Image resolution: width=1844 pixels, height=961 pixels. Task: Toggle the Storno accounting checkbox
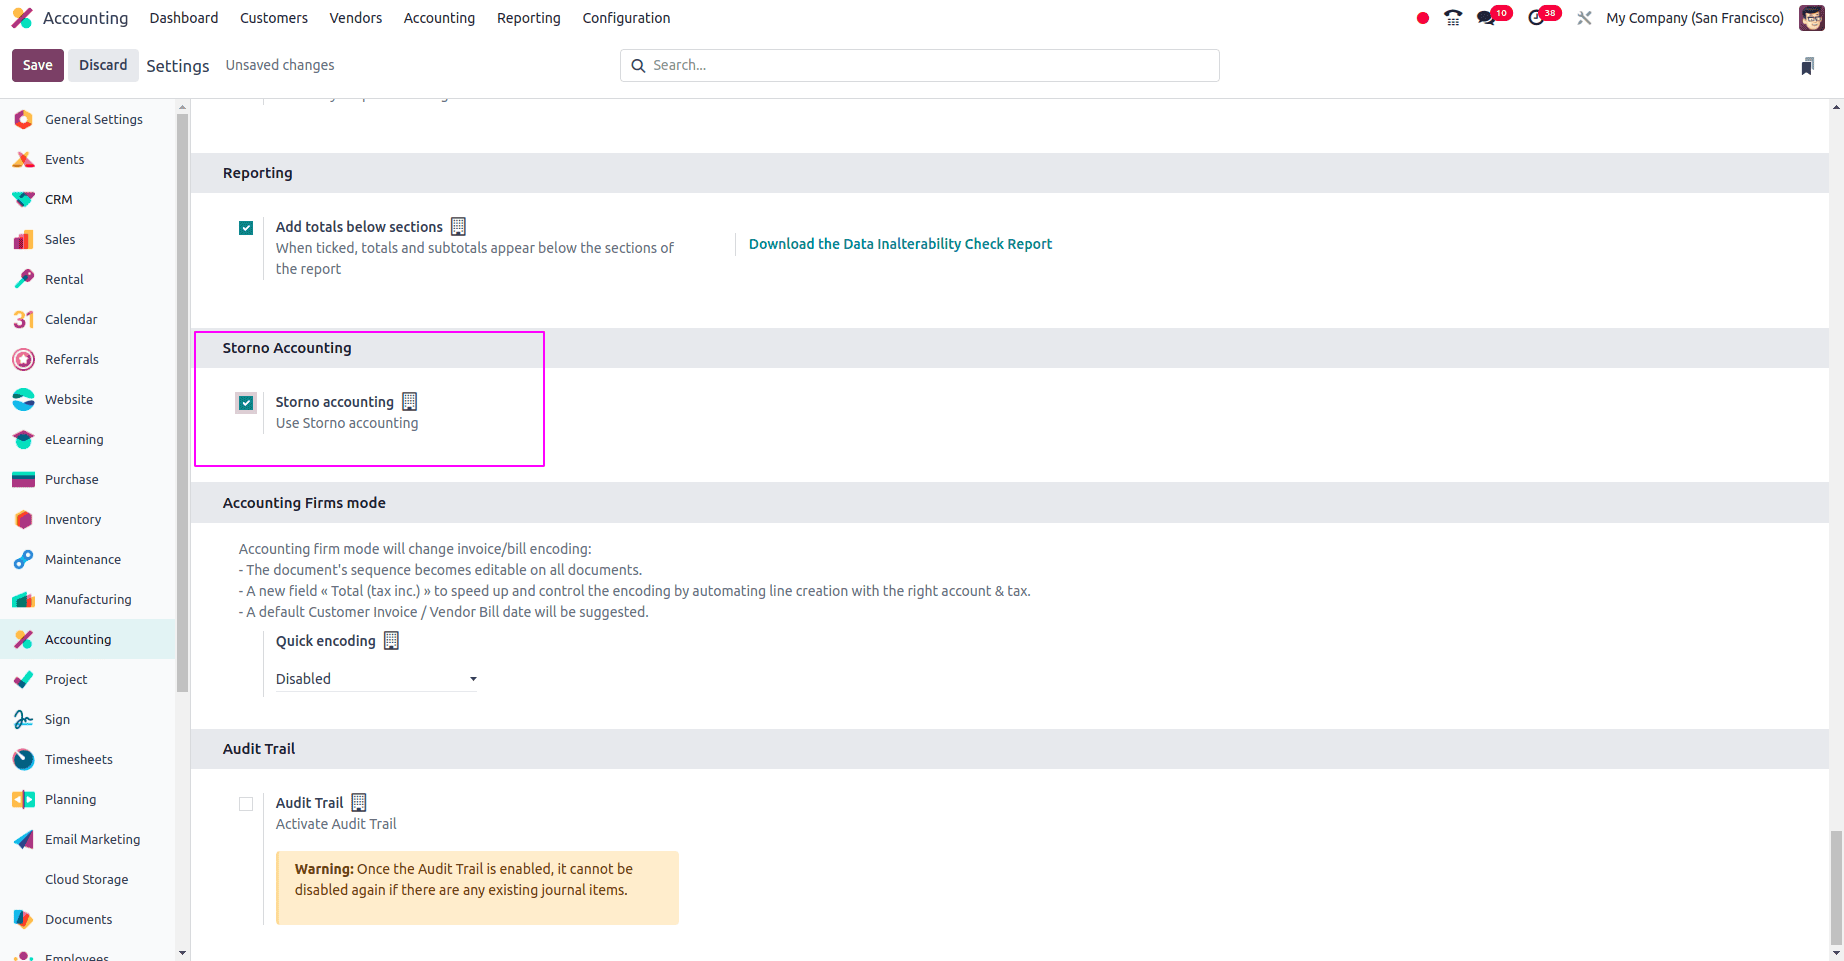click(246, 403)
